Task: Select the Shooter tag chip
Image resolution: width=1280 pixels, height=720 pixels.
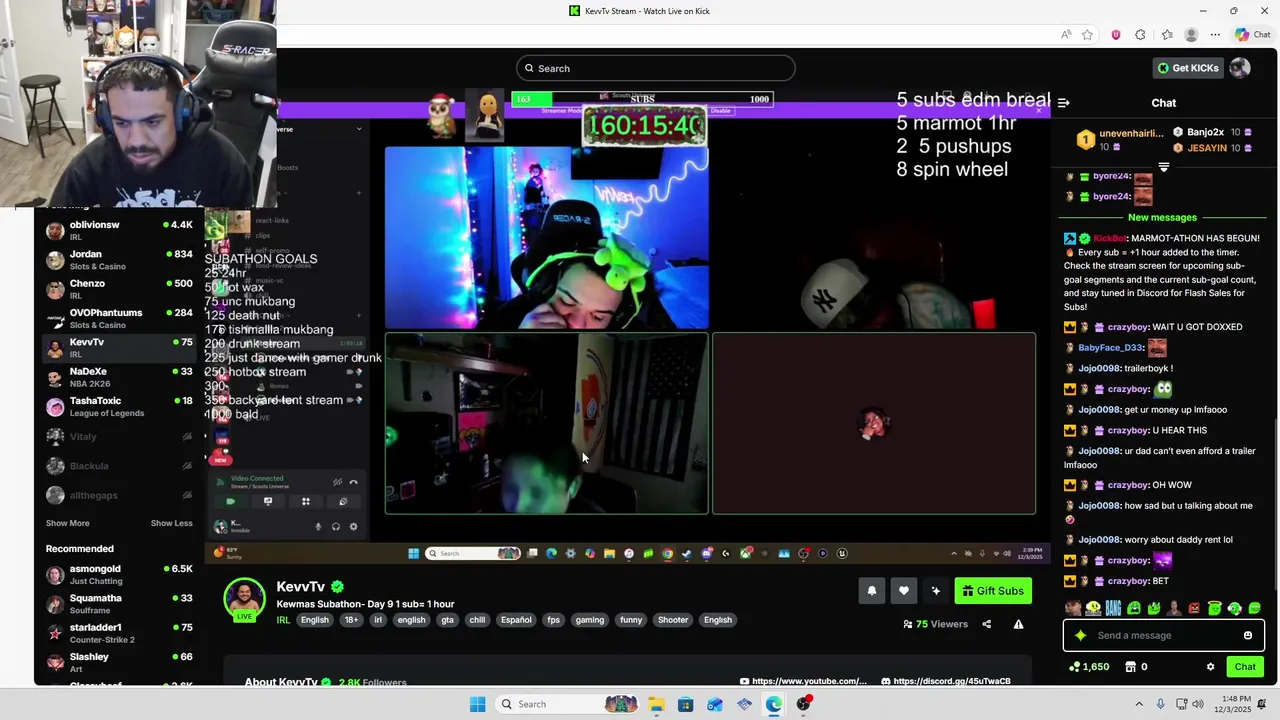Action: click(x=673, y=620)
